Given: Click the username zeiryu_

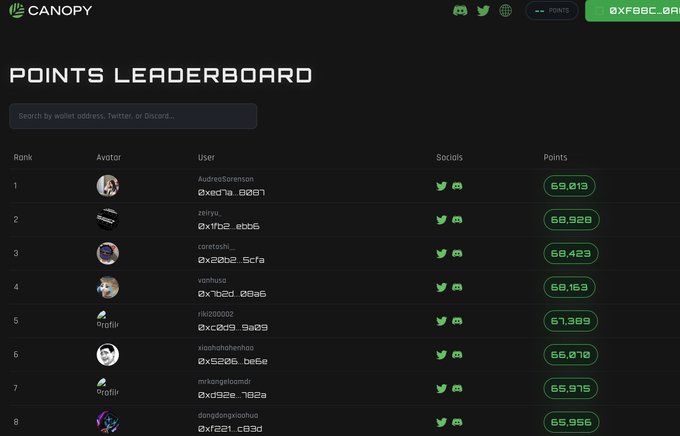Looking at the screenshot, I should coord(209,213).
